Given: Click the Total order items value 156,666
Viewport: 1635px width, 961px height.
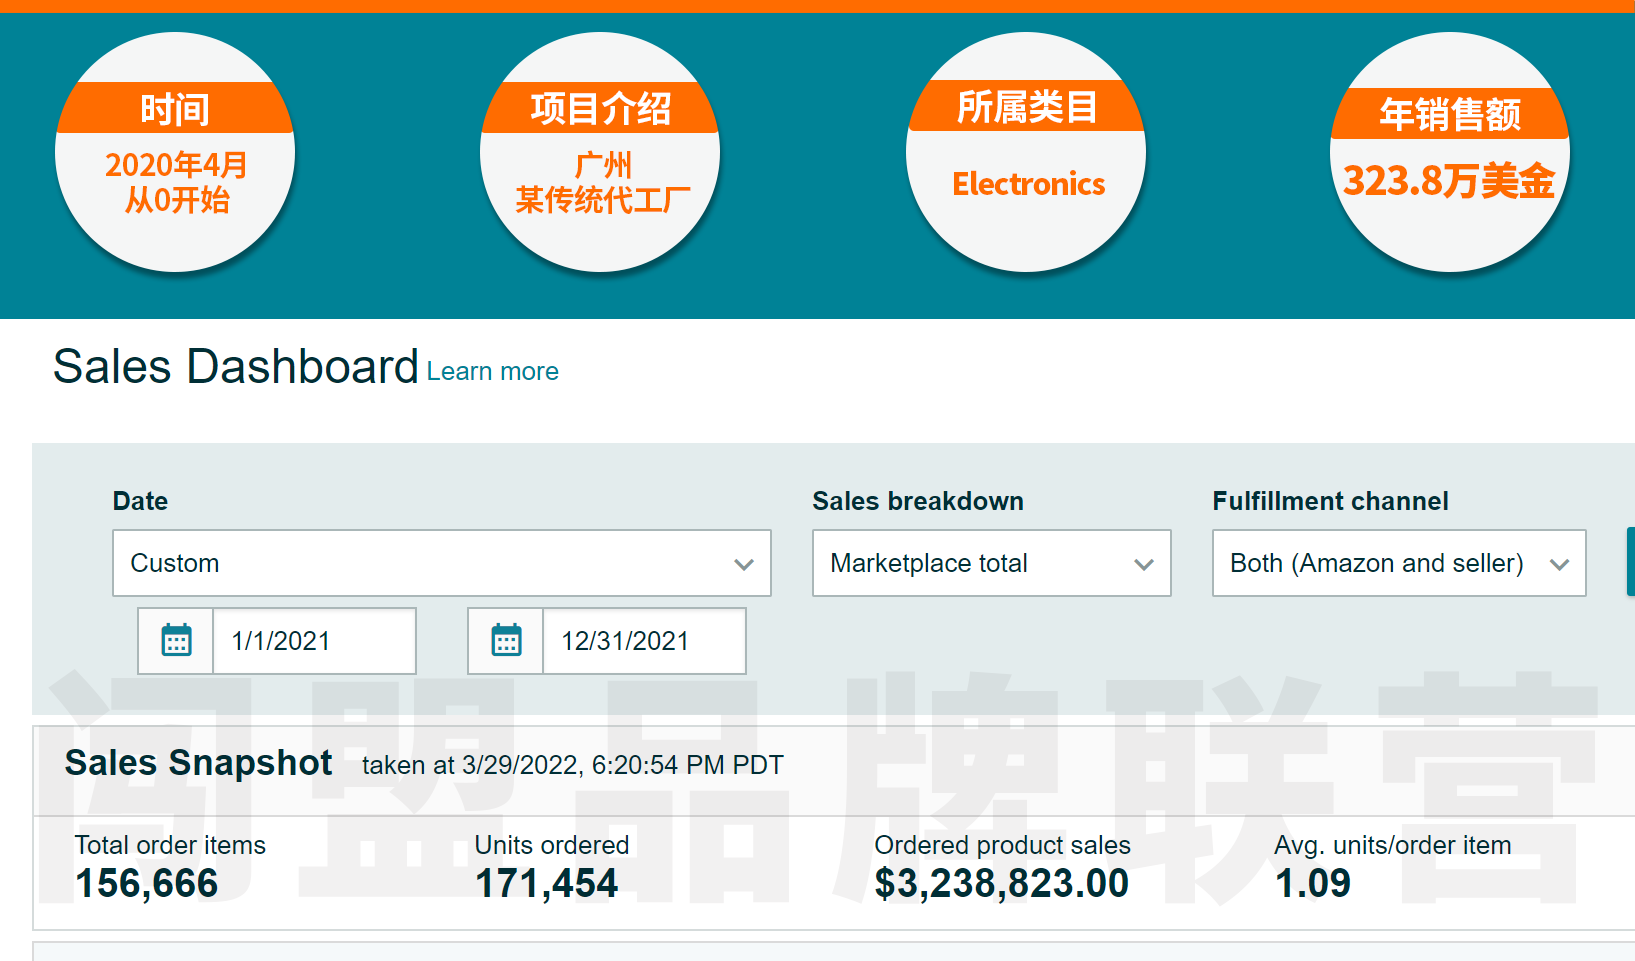Looking at the screenshot, I should point(147,883).
